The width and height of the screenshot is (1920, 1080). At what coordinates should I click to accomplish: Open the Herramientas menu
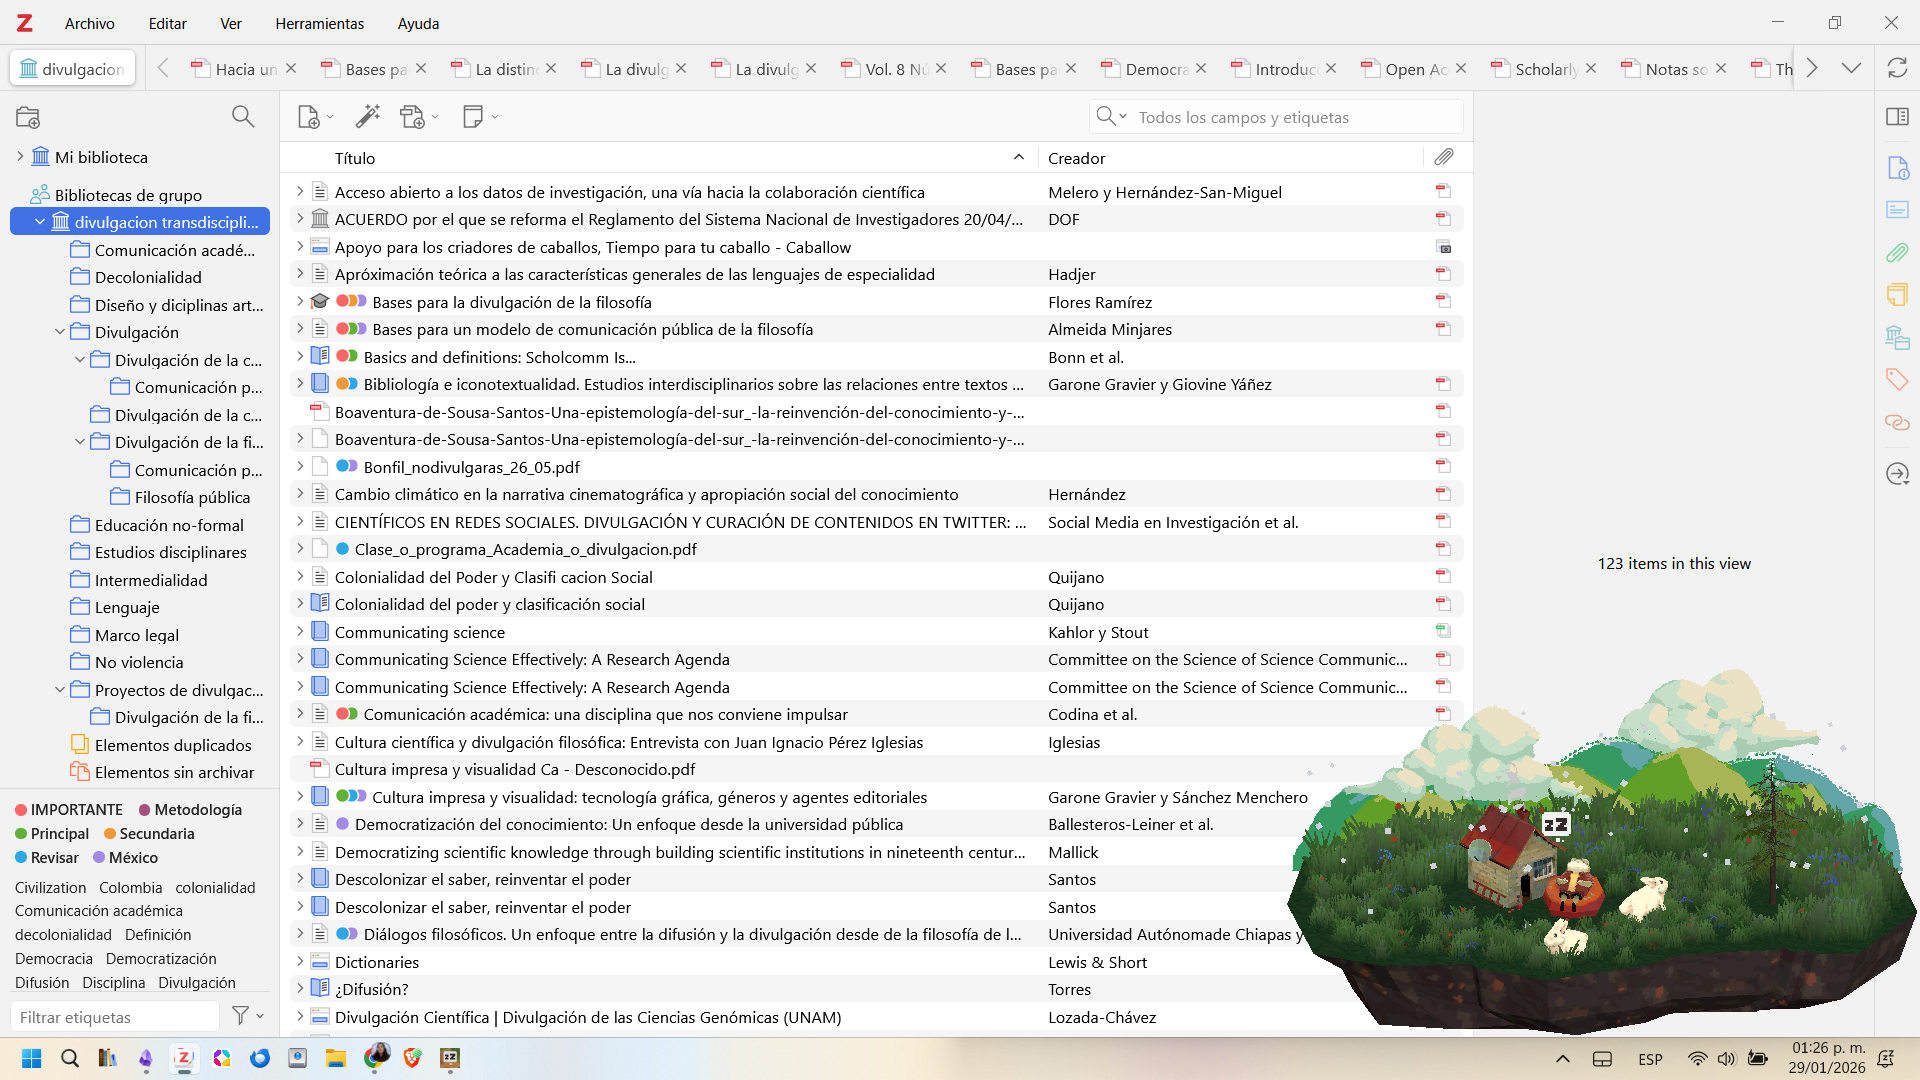click(x=319, y=23)
